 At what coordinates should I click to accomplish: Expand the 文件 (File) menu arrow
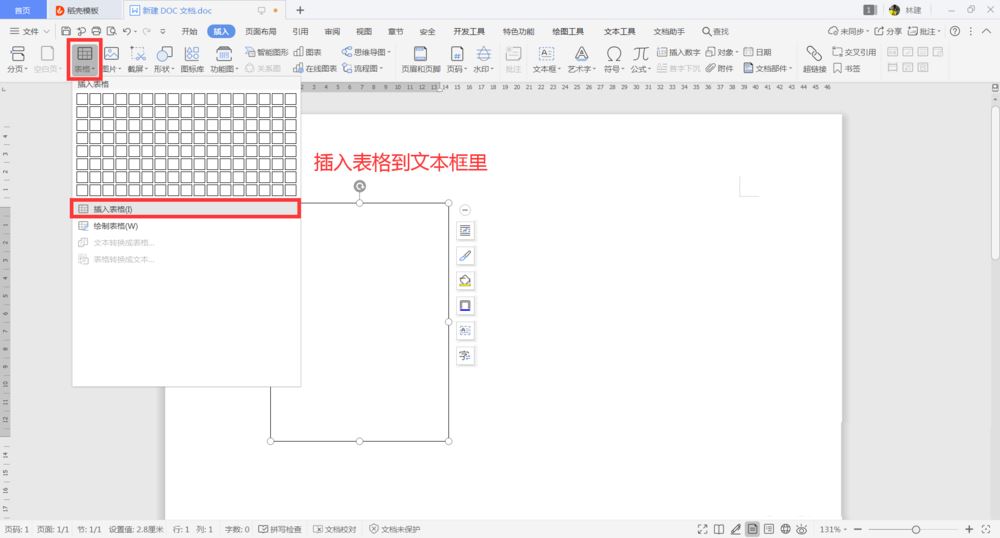pyautogui.click(x=46, y=31)
